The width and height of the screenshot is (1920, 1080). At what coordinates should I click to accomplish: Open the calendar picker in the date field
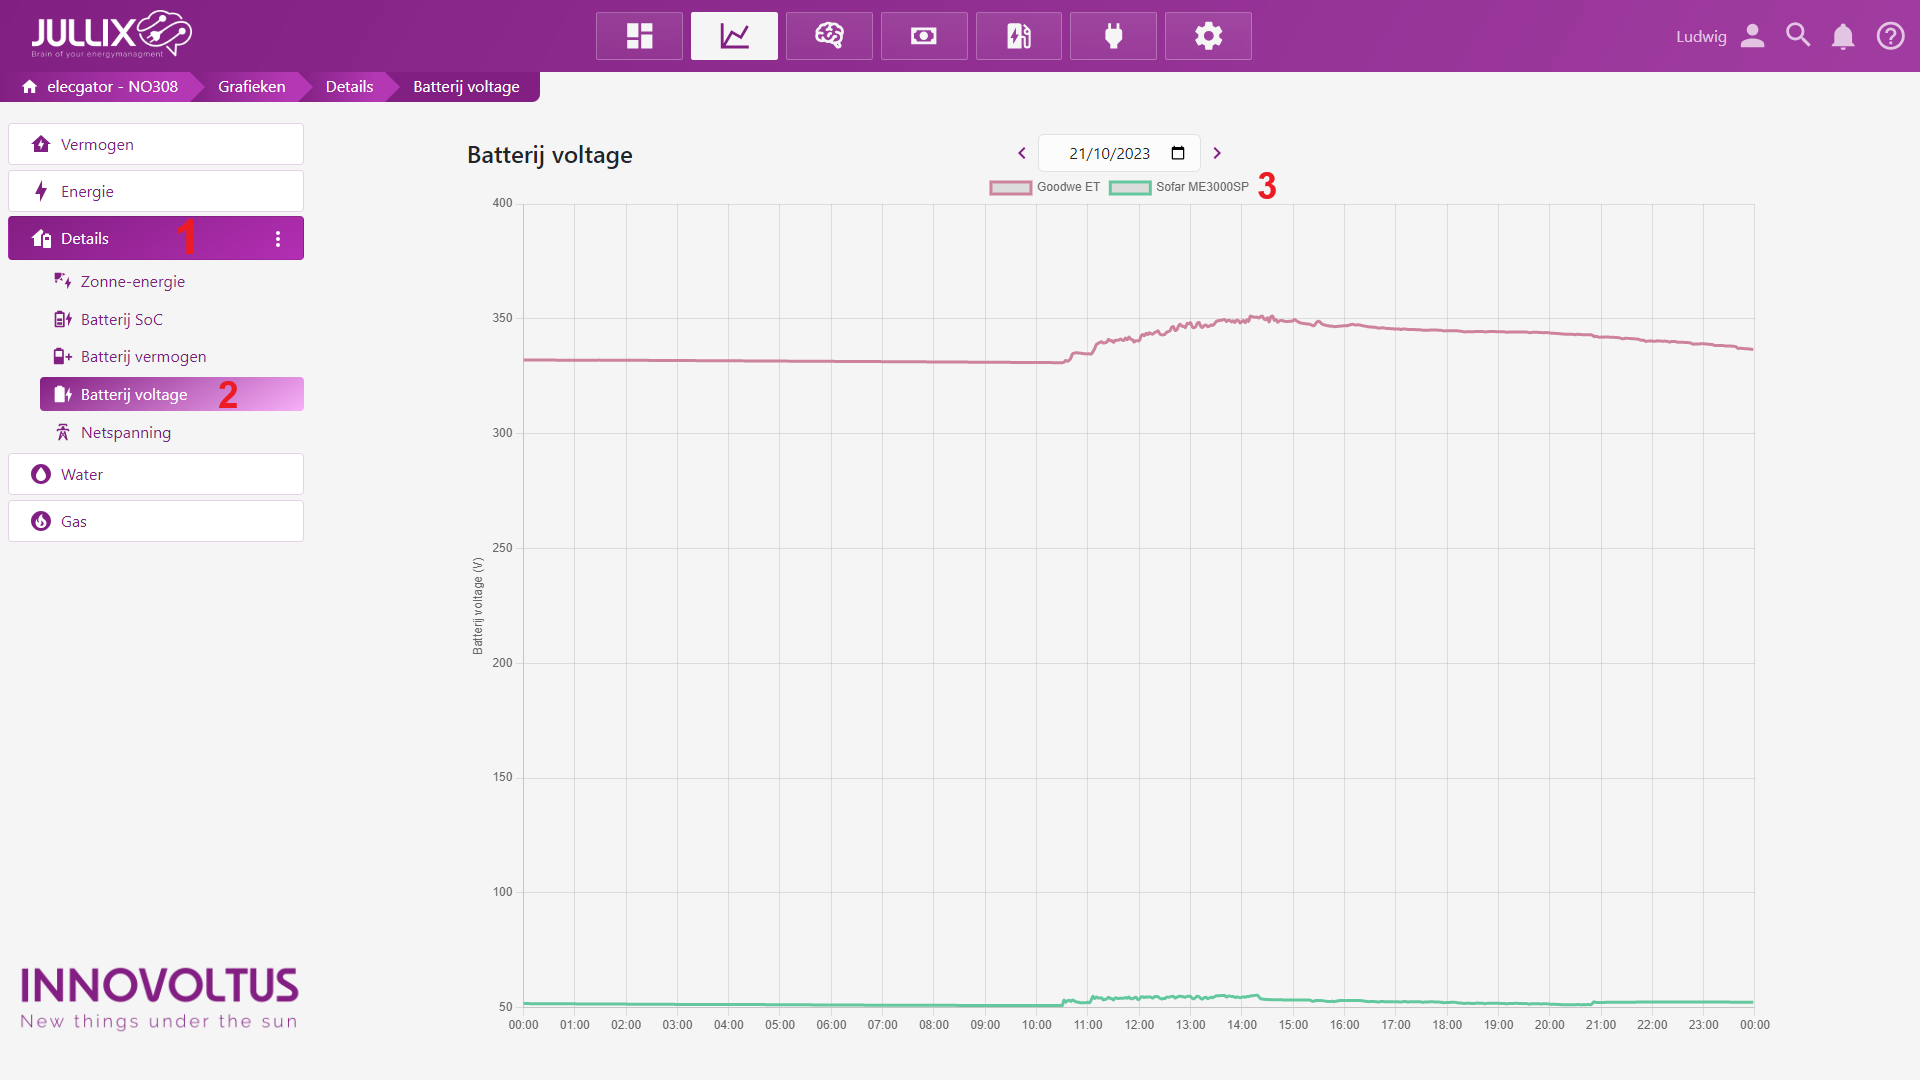1178,153
